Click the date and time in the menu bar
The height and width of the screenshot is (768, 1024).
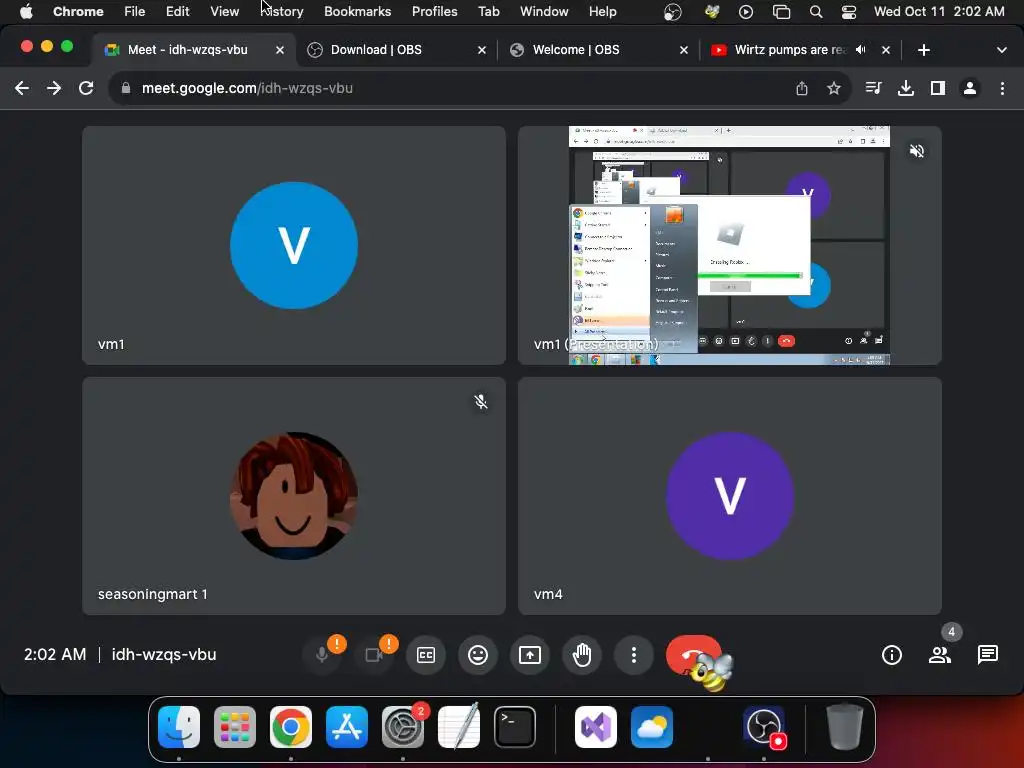point(939,11)
